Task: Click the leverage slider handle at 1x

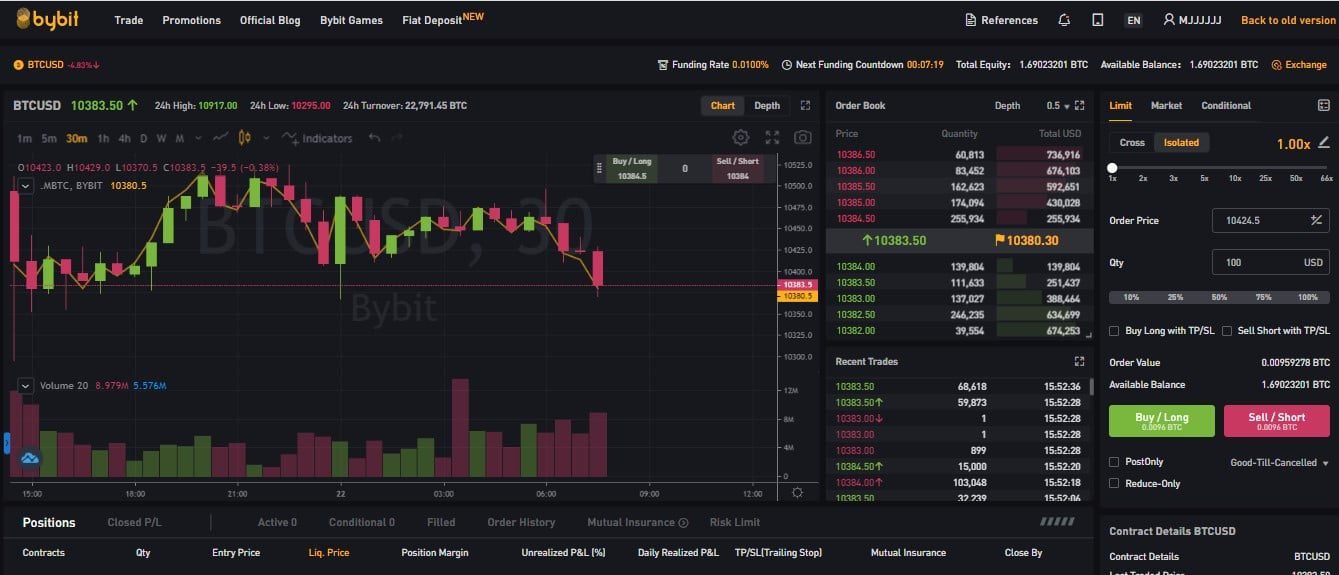Action: coord(1112,167)
